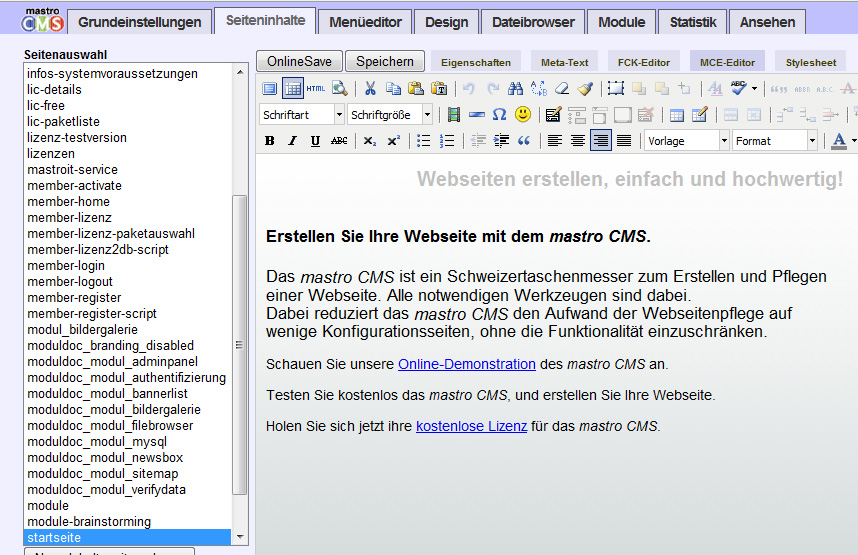Click the insert form icon

click(553, 115)
